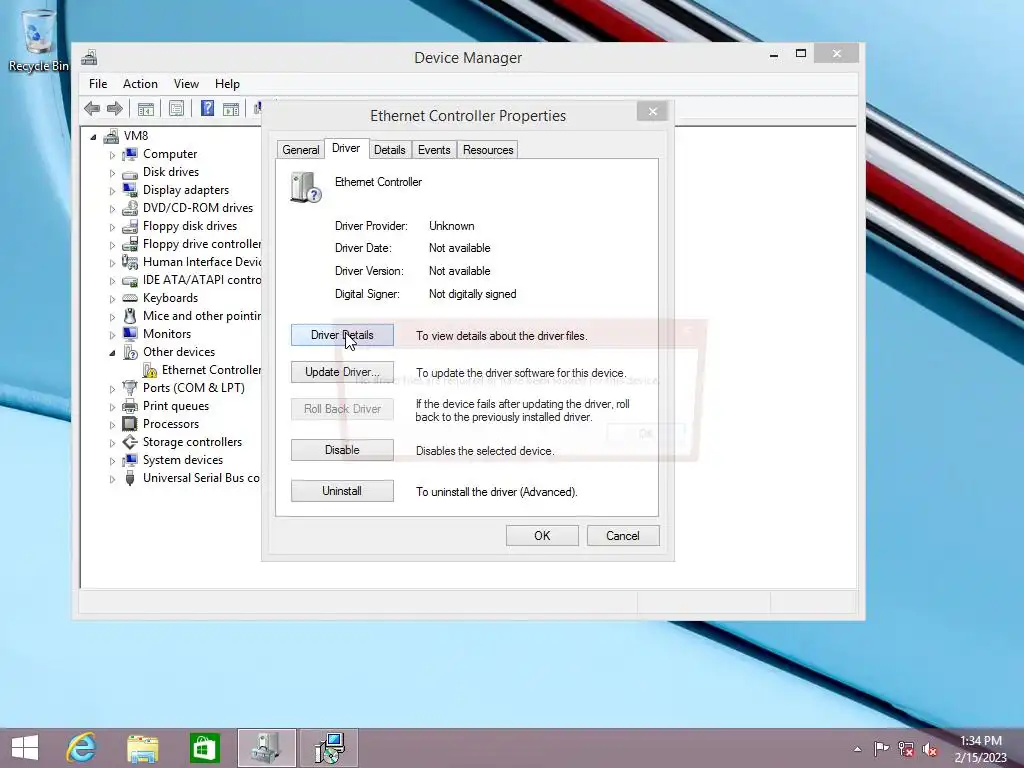Click the Monitors category icon
1024x768 pixels.
pyautogui.click(x=130, y=334)
